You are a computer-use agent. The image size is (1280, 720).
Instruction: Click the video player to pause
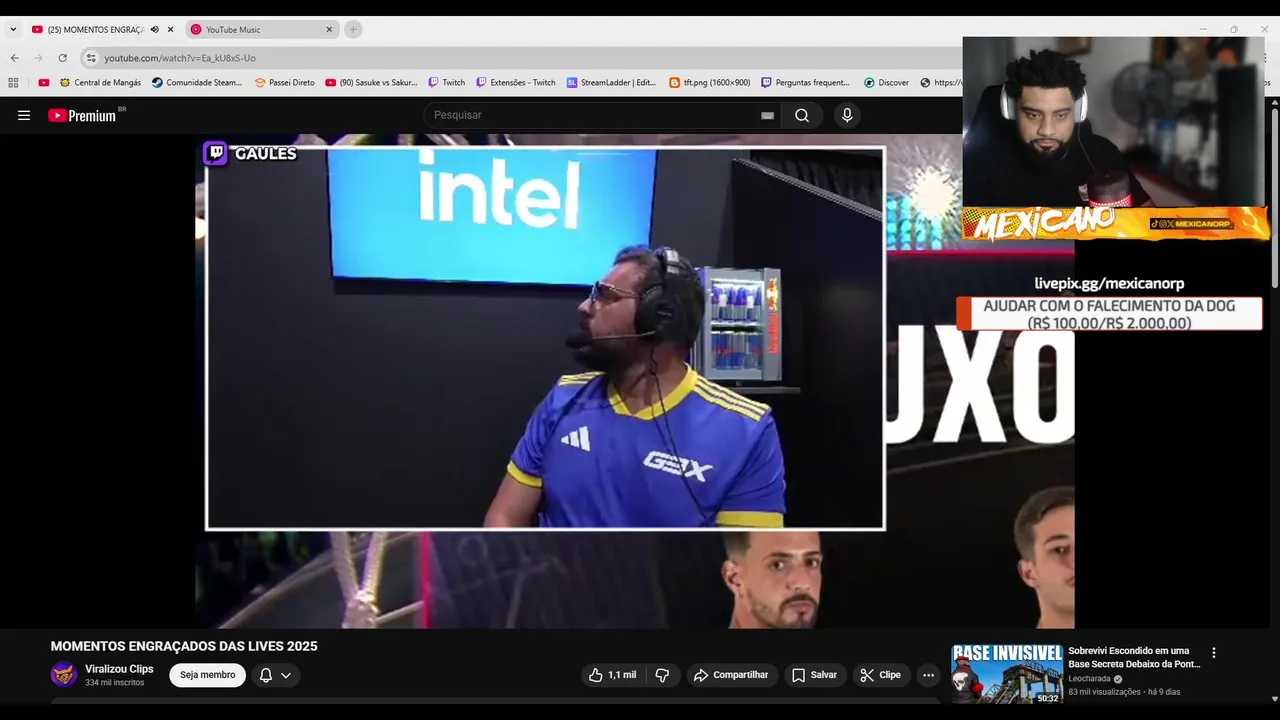tap(634, 381)
